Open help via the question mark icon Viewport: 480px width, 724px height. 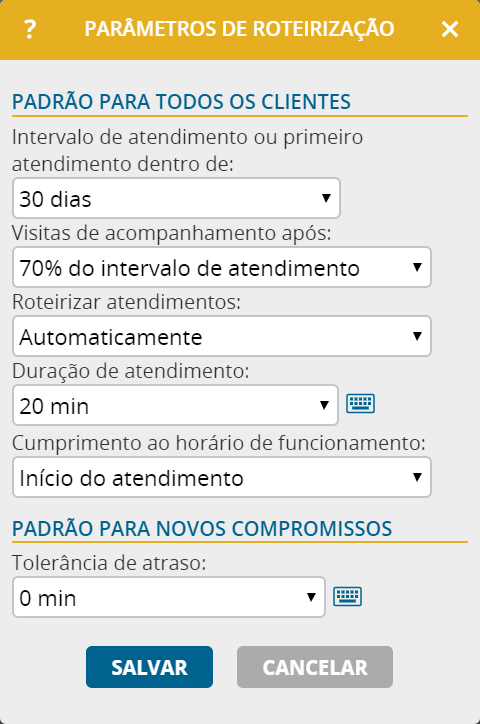coord(30,29)
